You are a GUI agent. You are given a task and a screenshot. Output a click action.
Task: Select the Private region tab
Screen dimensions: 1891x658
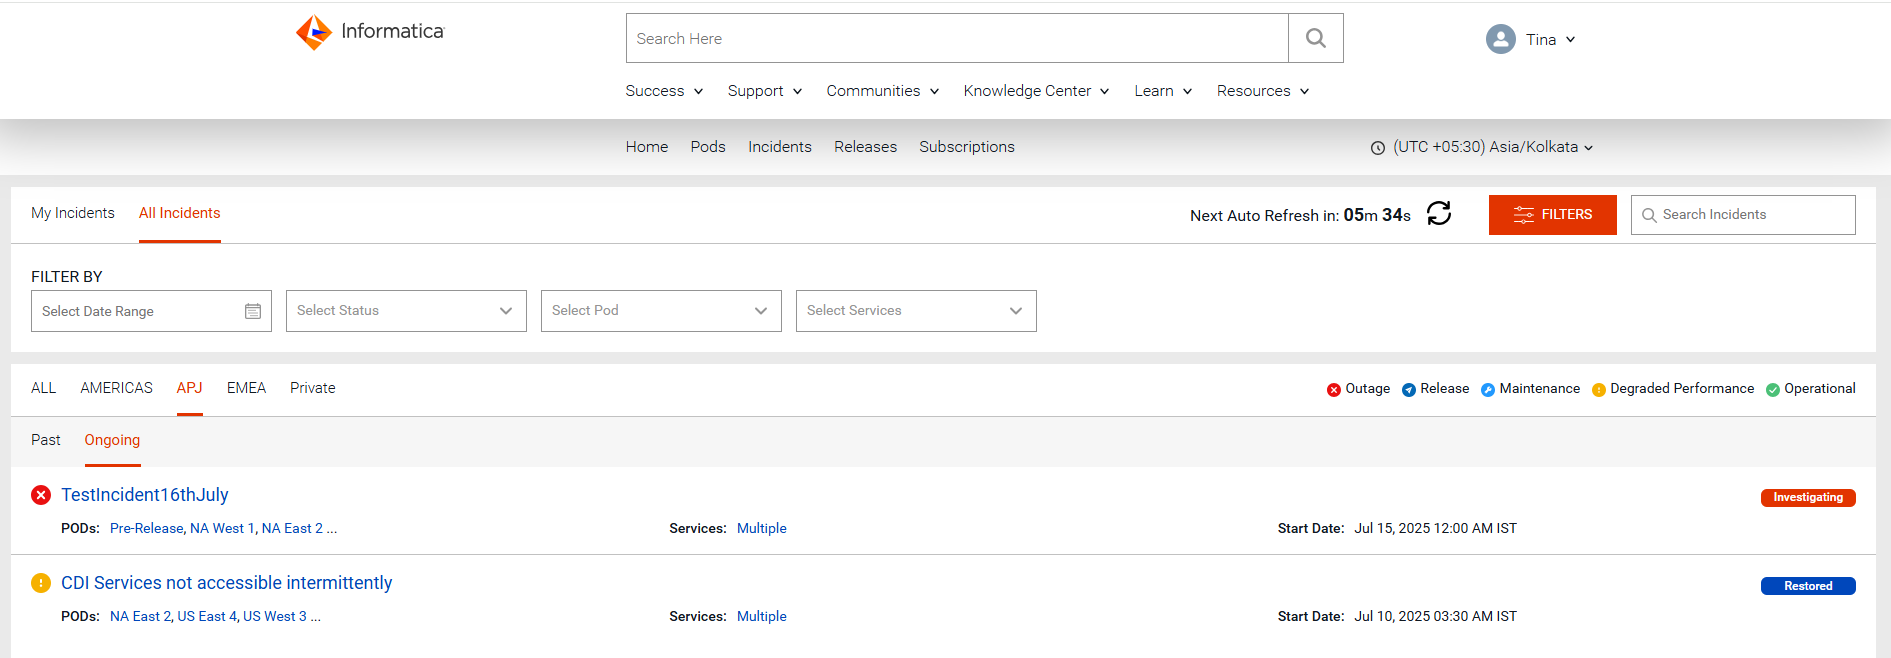(313, 388)
